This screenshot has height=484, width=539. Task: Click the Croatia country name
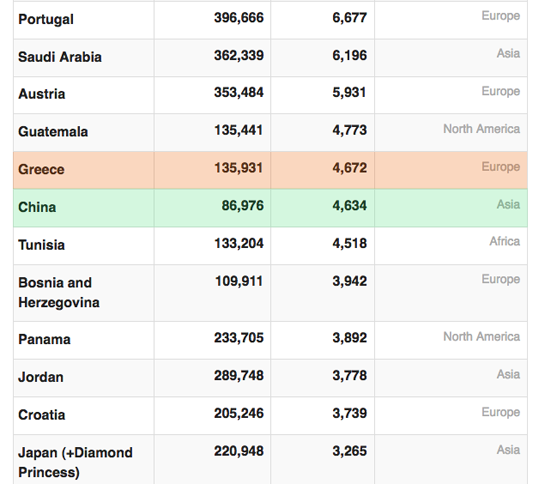click(x=42, y=415)
